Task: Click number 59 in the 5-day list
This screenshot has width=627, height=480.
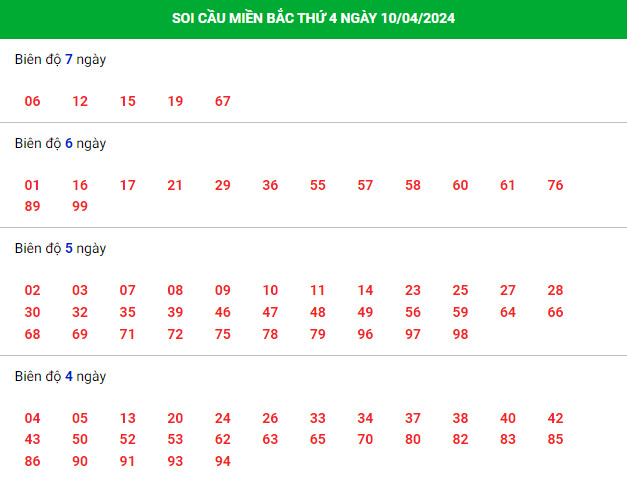Action: (460, 312)
